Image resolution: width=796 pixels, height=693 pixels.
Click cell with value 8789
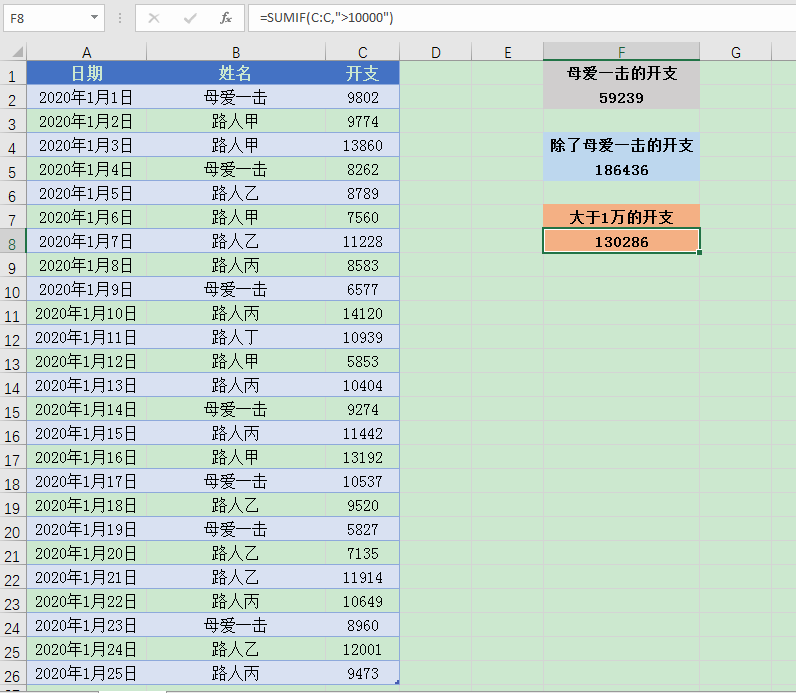pyautogui.click(x=362, y=193)
